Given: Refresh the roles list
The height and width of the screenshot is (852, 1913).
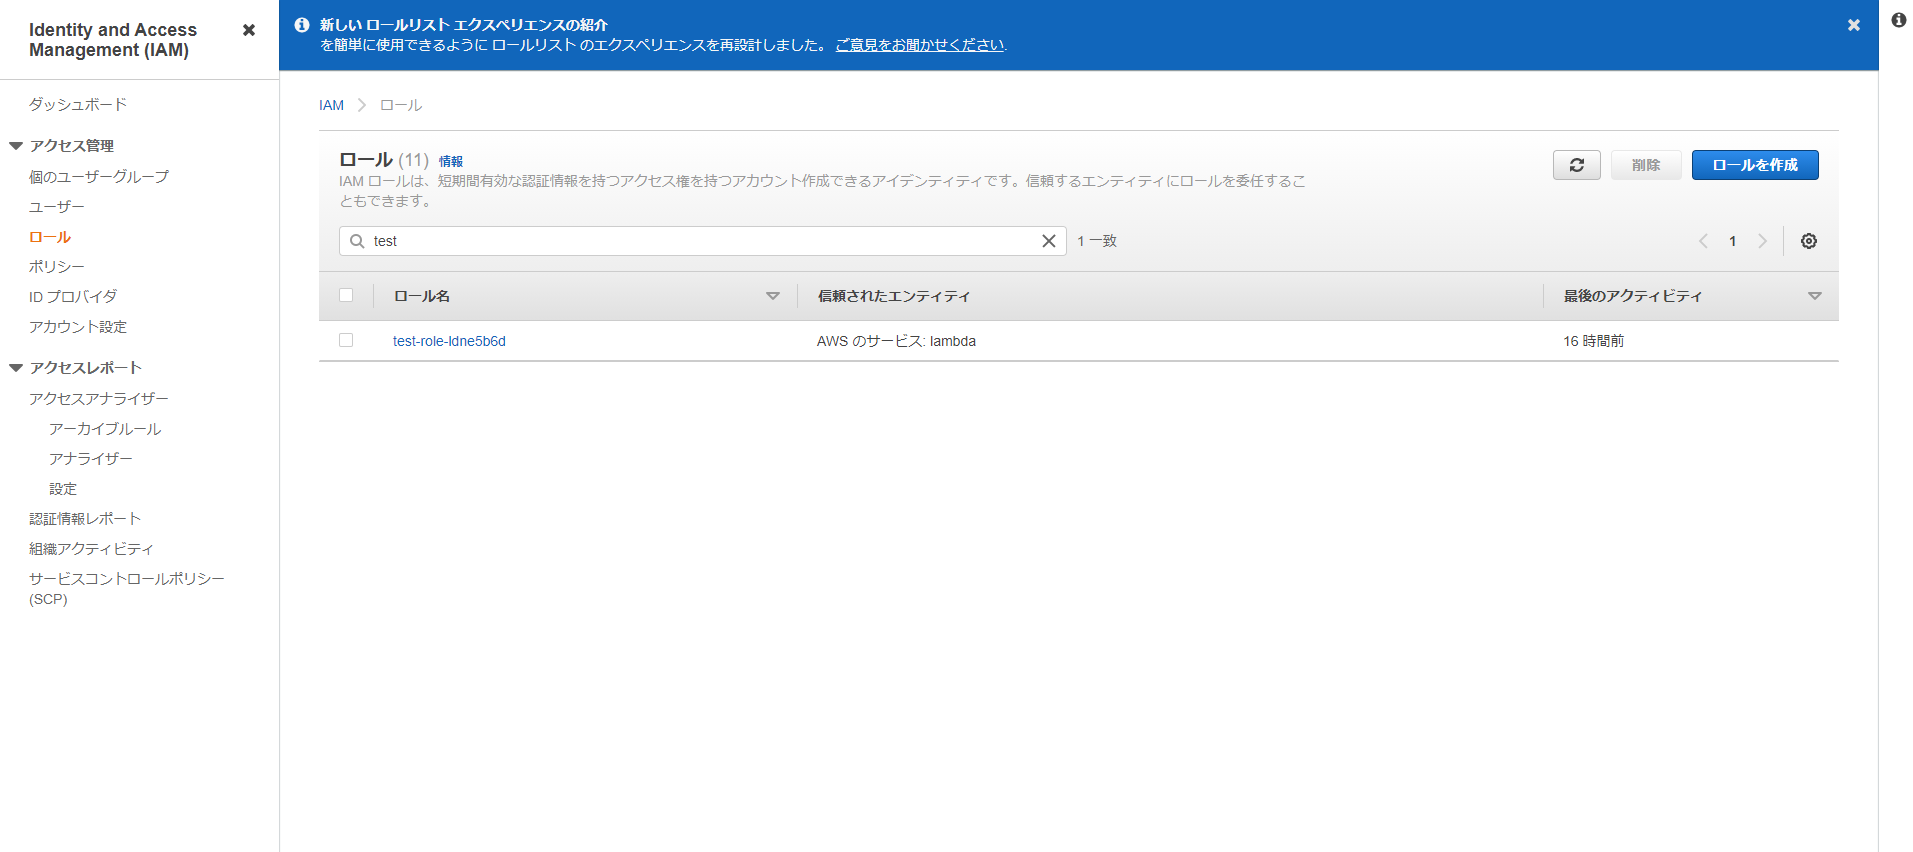Looking at the screenshot, I should [1576, 165].
